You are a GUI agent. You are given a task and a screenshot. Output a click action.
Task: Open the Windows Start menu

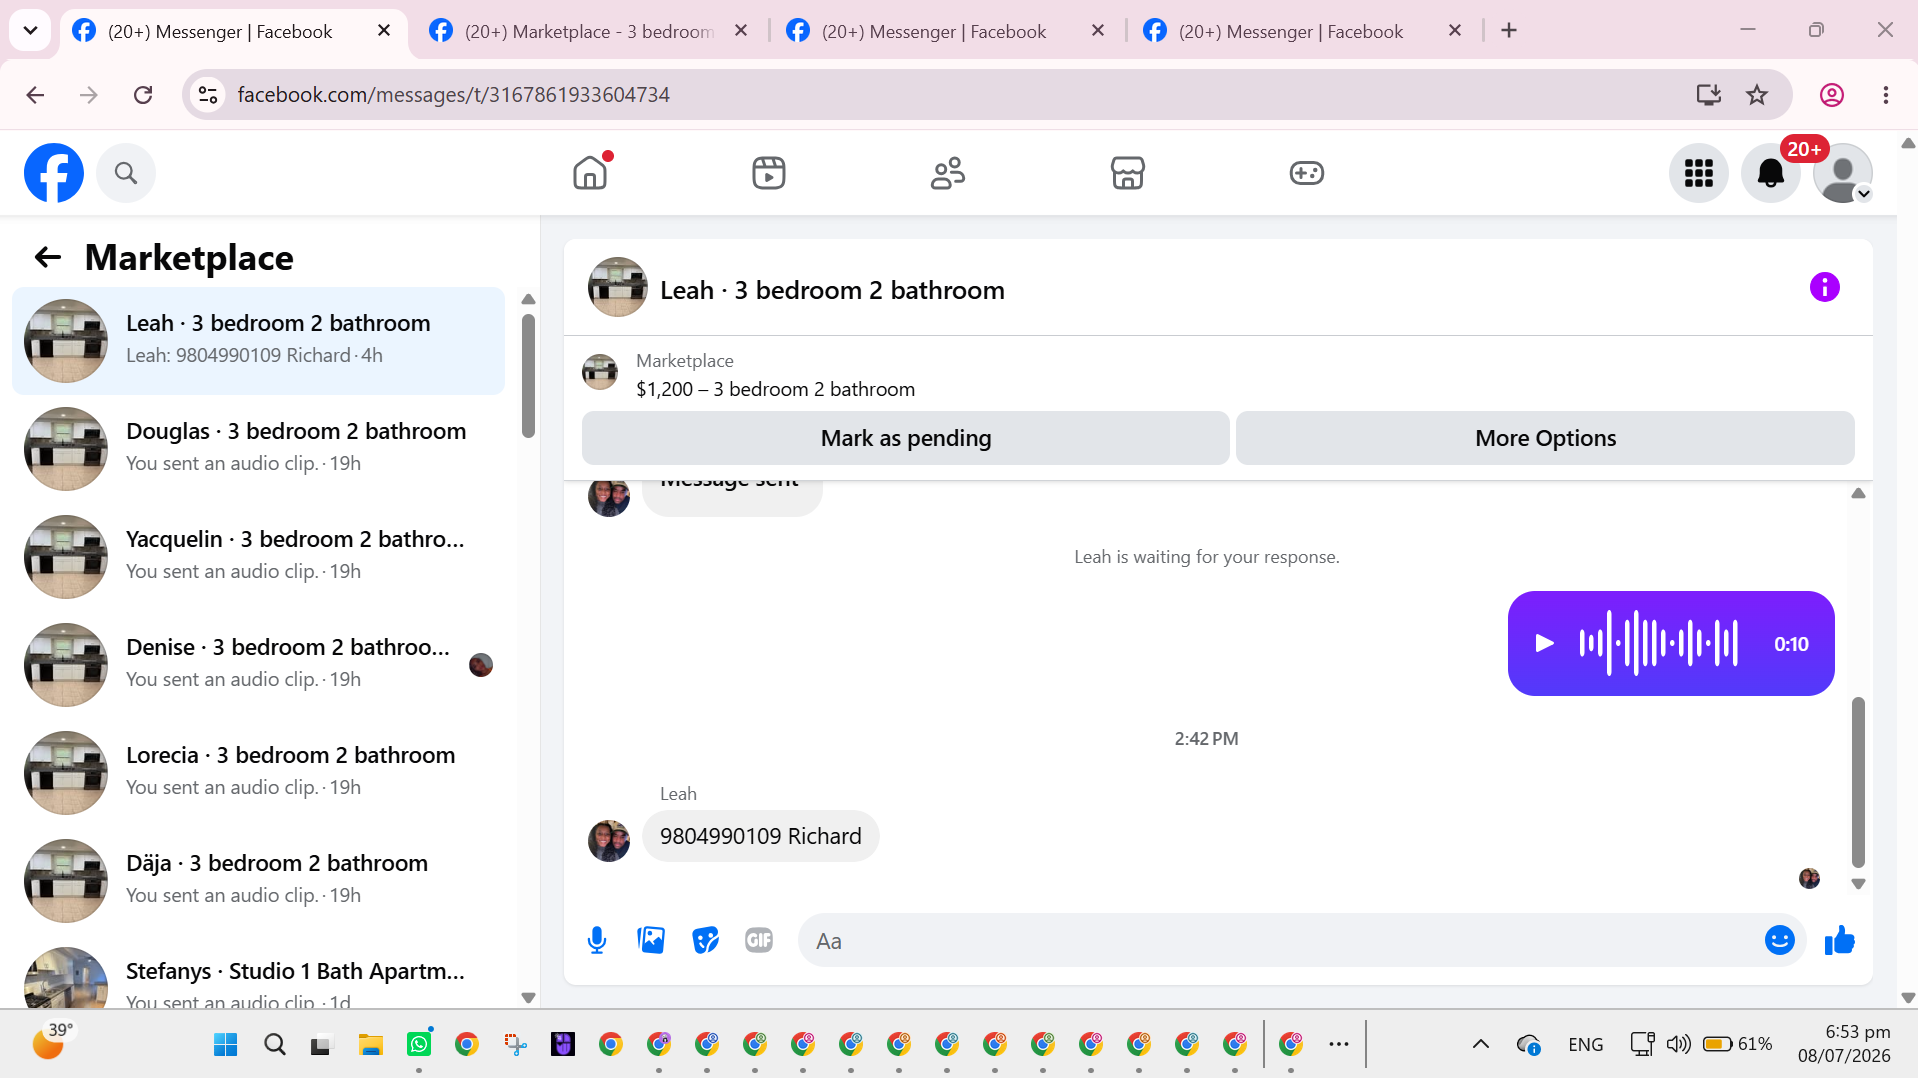point(226,1045)
